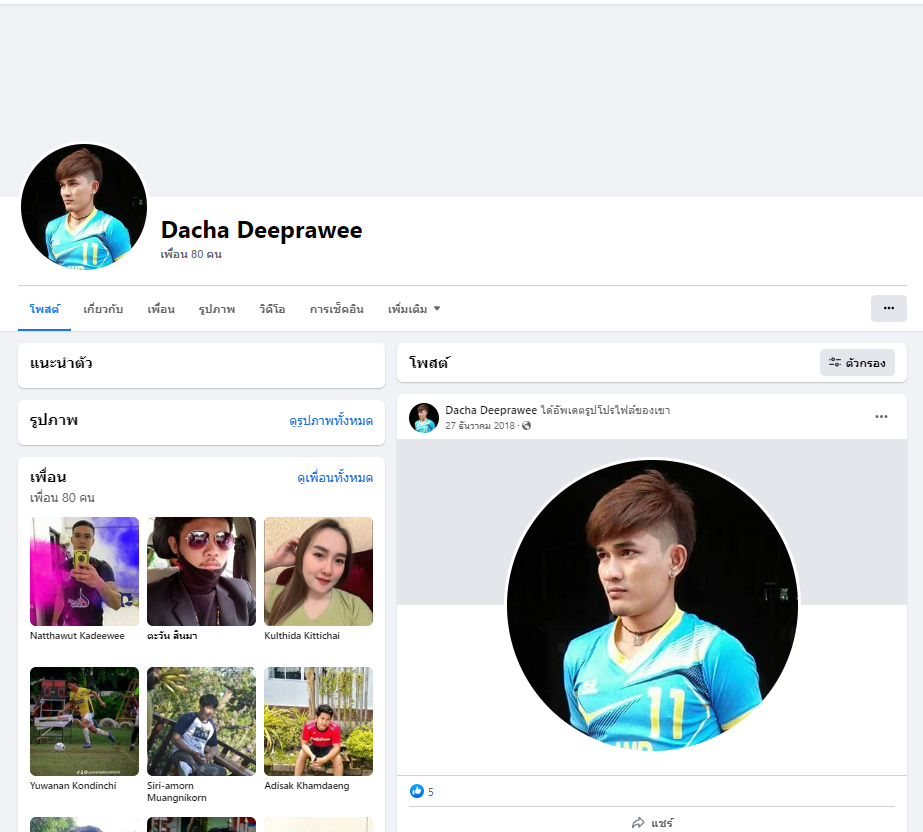The width and height of the screenshot is (923, 832).
Task: Go to the รูปภาพ tab
Action: point(217,309)
